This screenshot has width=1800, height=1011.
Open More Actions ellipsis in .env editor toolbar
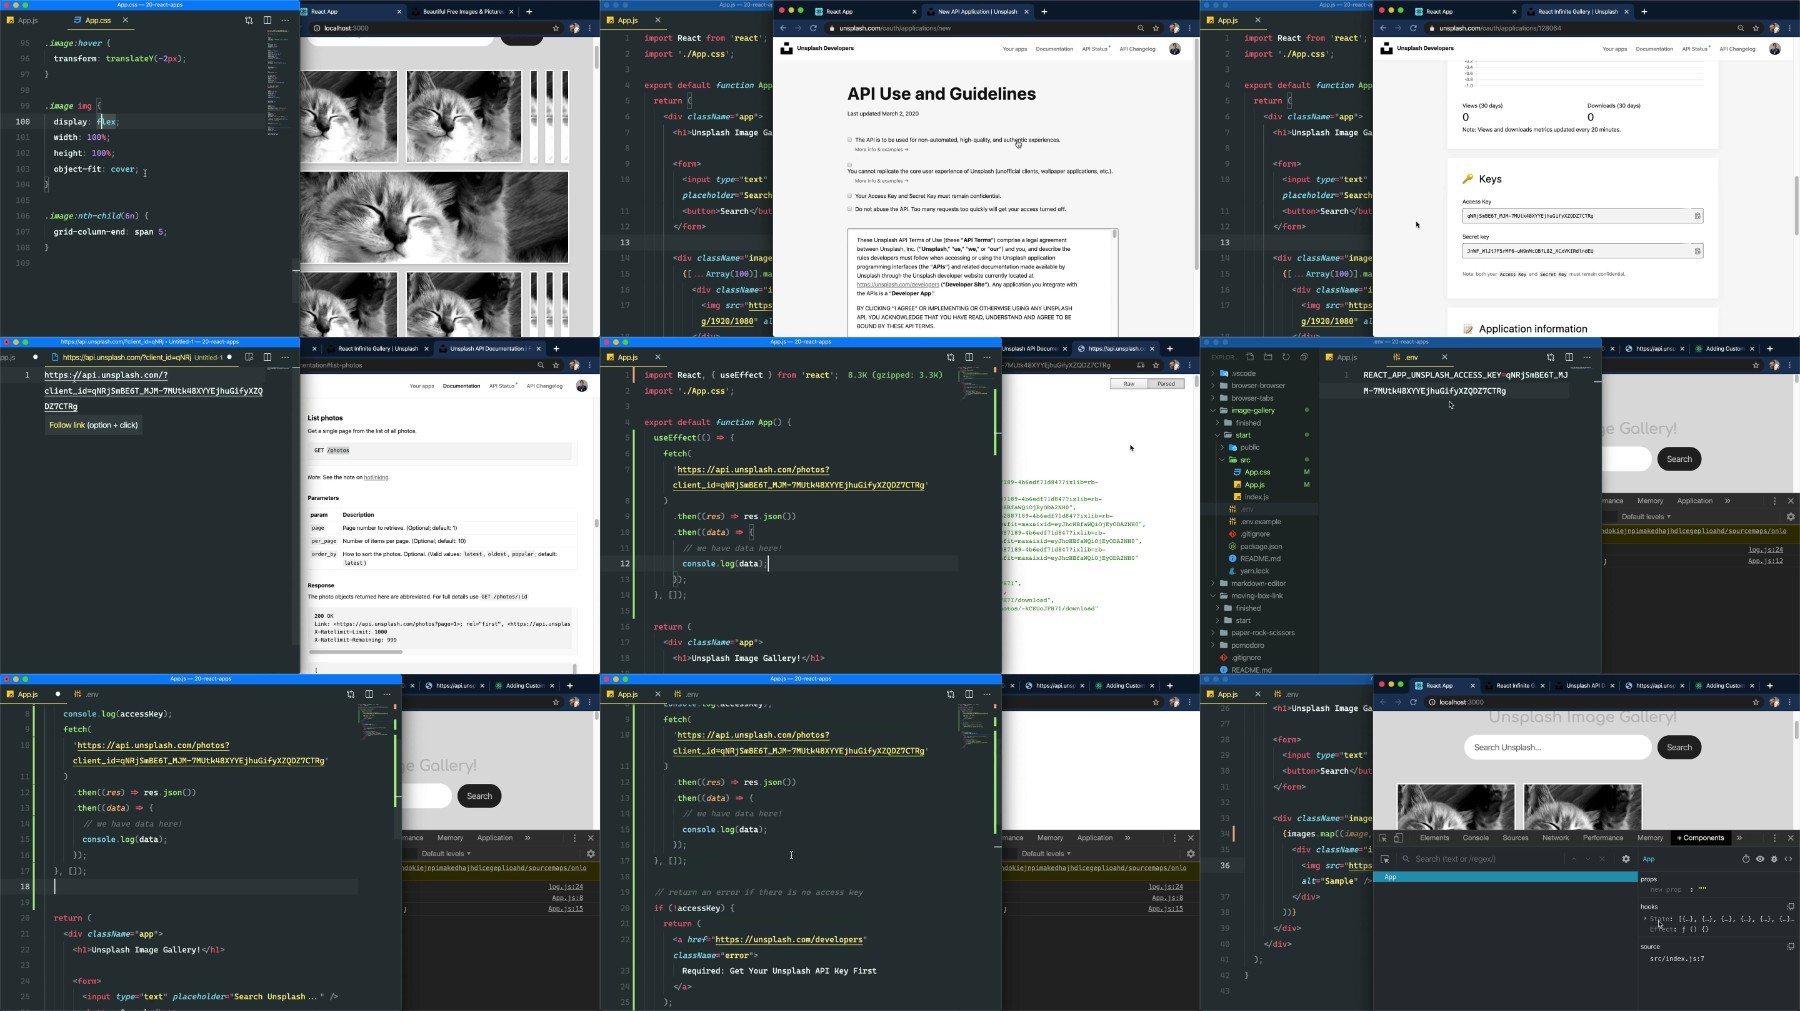tap(1586, 357)
